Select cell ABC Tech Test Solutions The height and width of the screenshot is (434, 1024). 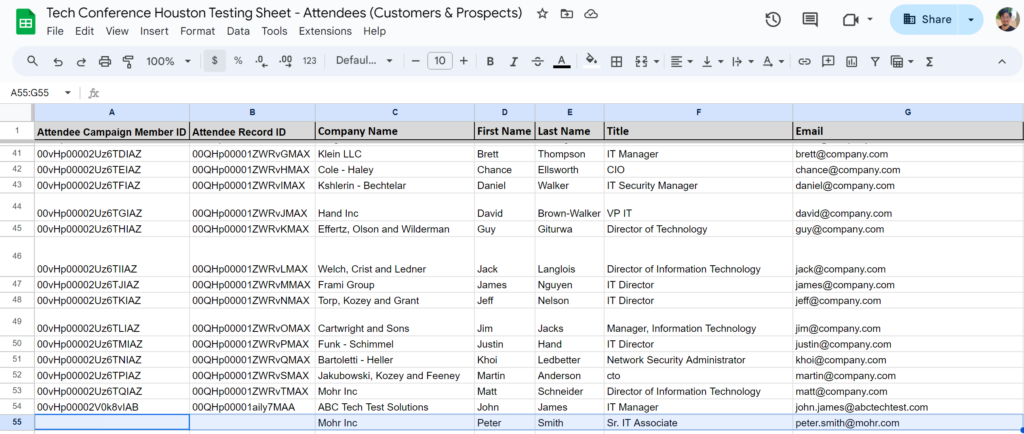pyautogui.click(x=395, y=407)
